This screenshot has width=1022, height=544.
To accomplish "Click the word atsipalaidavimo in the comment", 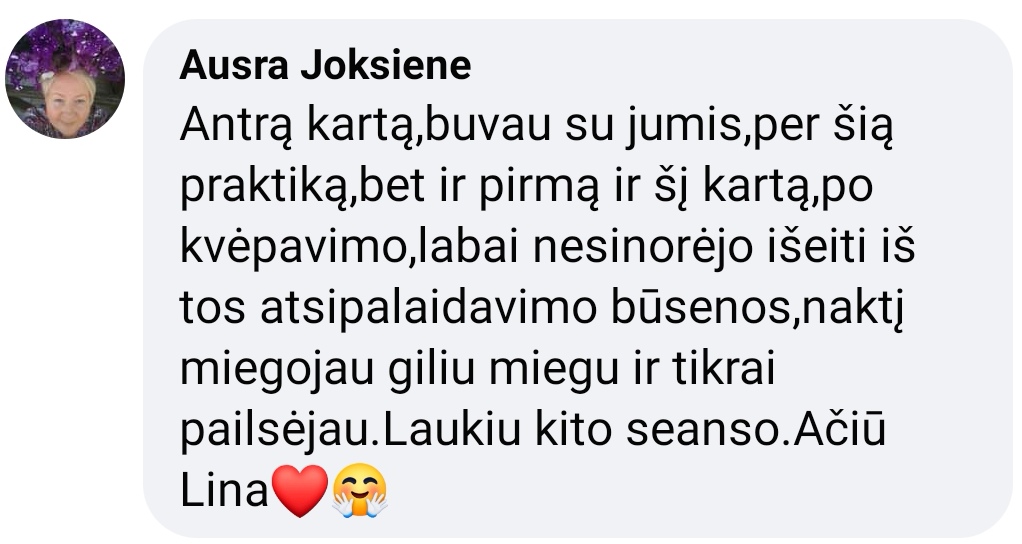I will (x=428, y=309).
